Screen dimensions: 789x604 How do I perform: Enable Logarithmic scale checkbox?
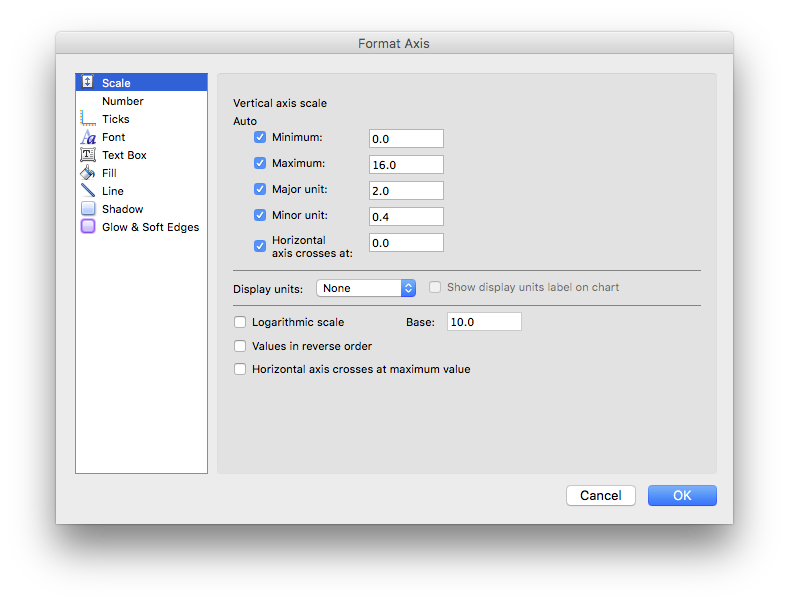(x=240, y=322)
